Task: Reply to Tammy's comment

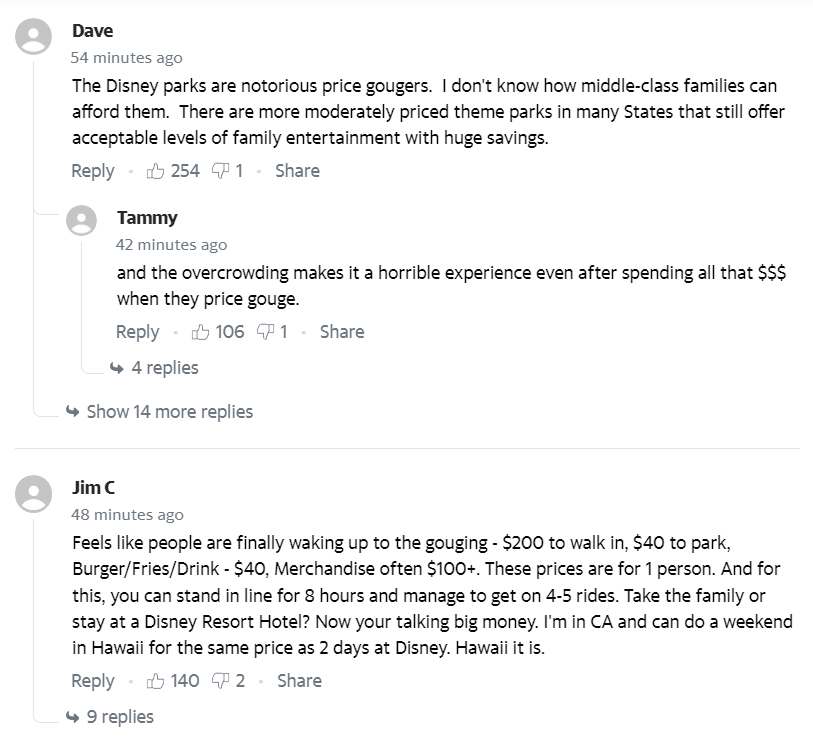Action: [x=138, y=332]
